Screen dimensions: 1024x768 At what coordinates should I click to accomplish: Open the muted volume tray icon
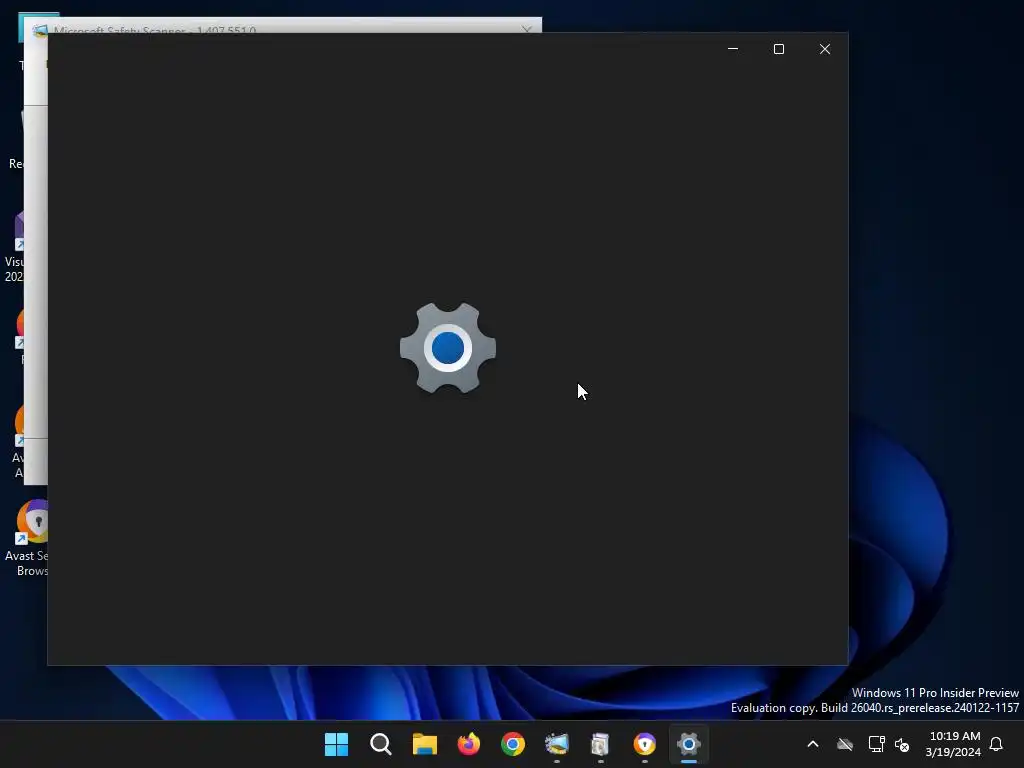pos(902,744)
